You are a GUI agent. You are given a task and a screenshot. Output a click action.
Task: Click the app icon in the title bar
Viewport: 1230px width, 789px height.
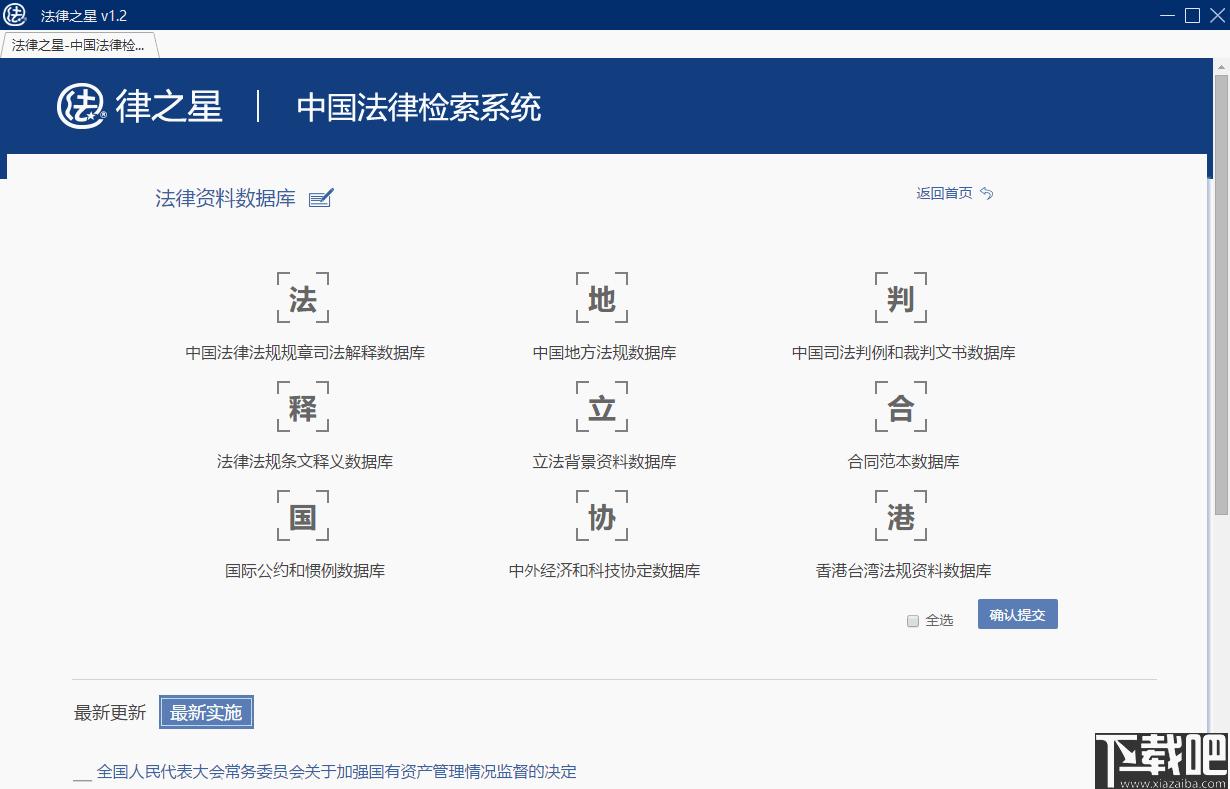coord(14,15)
